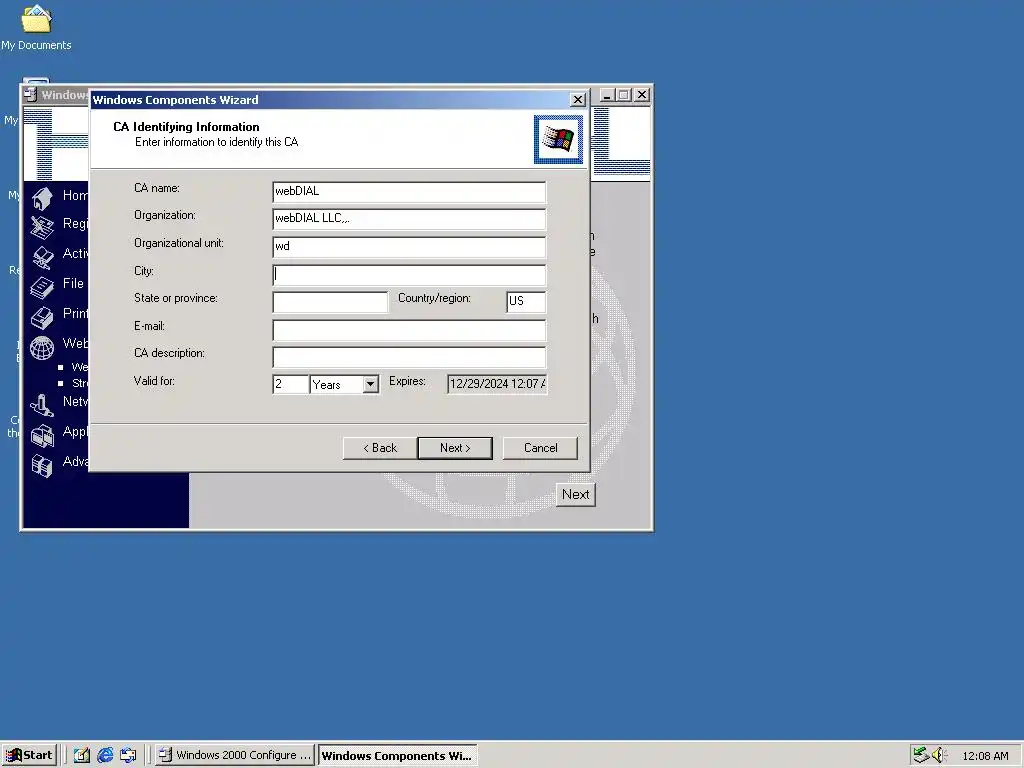
Task: Click the Networking sidebar icon
Action: pos(42,405)
